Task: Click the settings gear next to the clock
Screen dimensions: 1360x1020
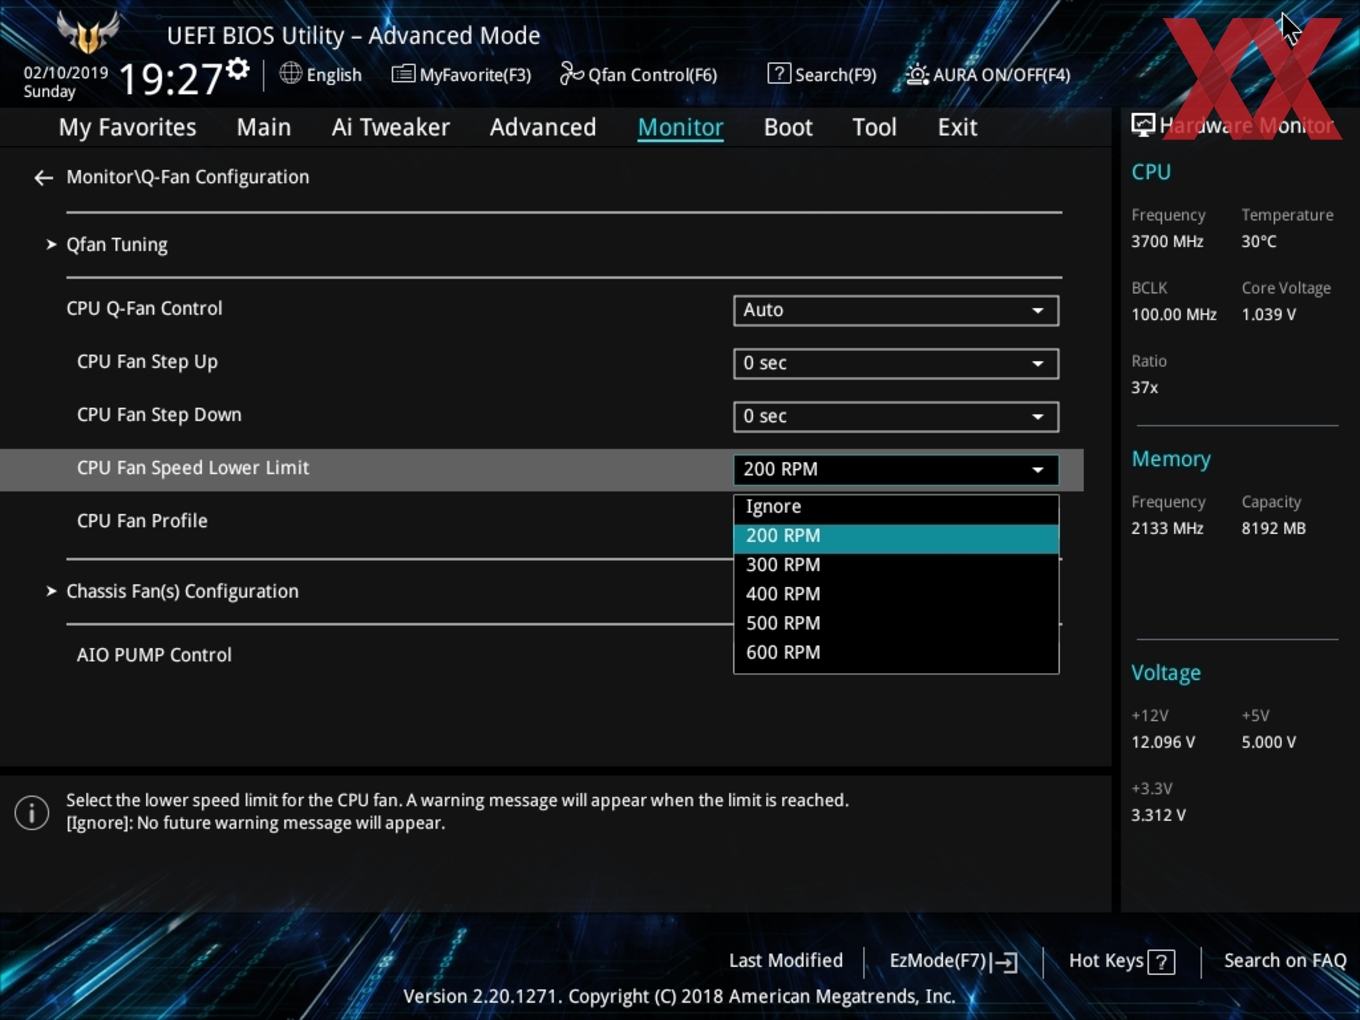Action: (238, 69)
